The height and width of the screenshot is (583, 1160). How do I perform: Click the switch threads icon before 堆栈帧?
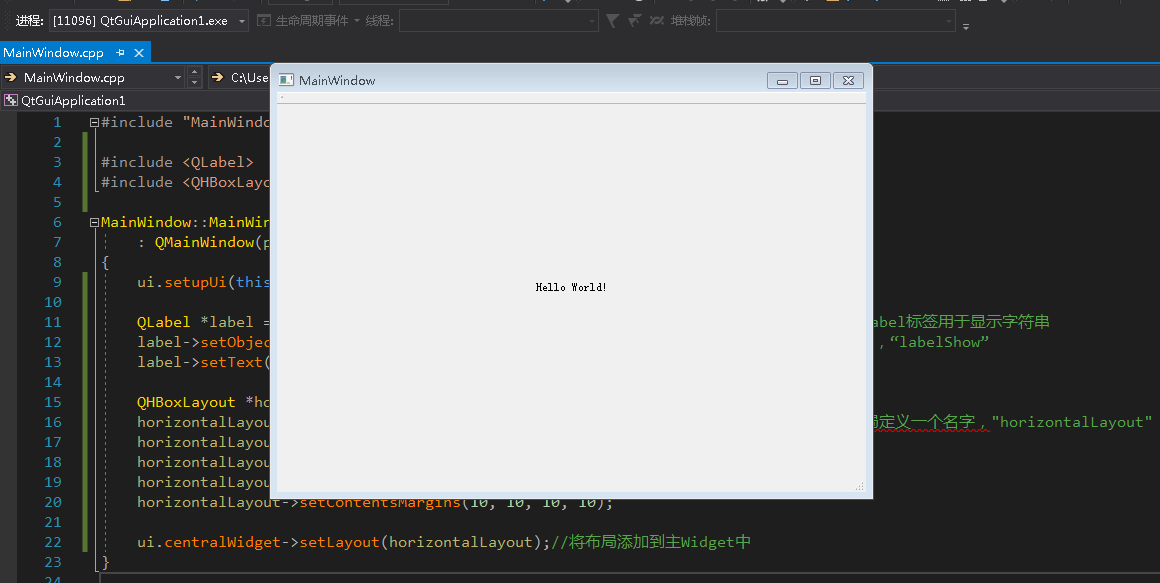click(656, 21)
